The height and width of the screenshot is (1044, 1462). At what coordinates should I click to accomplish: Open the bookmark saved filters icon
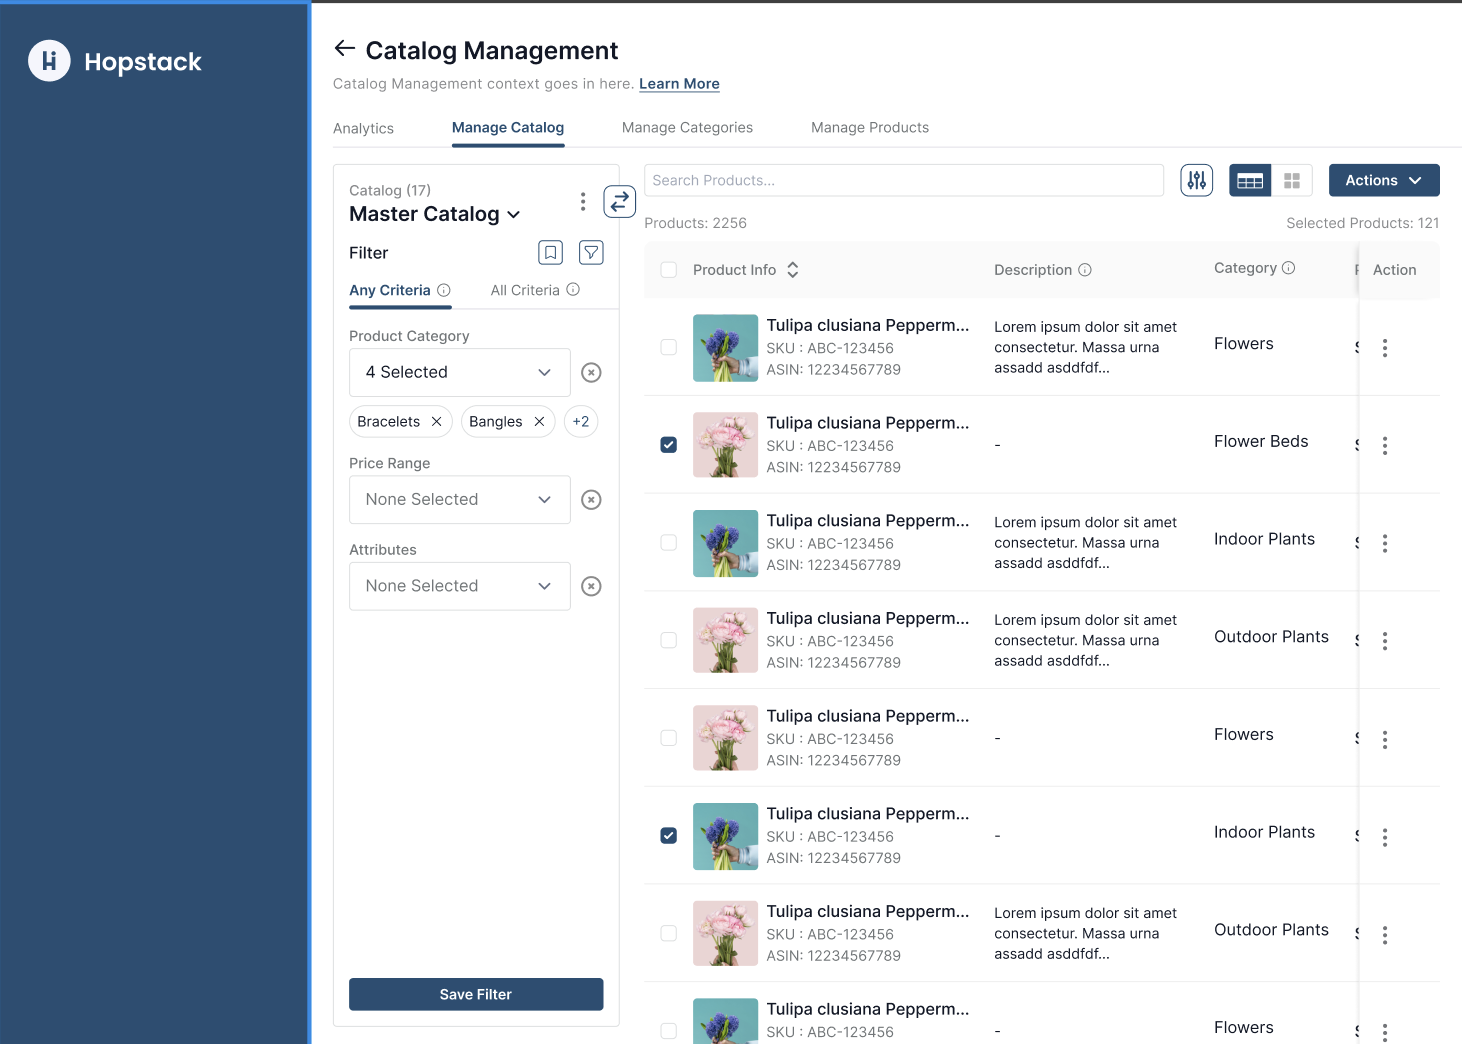tap(550, 253)
